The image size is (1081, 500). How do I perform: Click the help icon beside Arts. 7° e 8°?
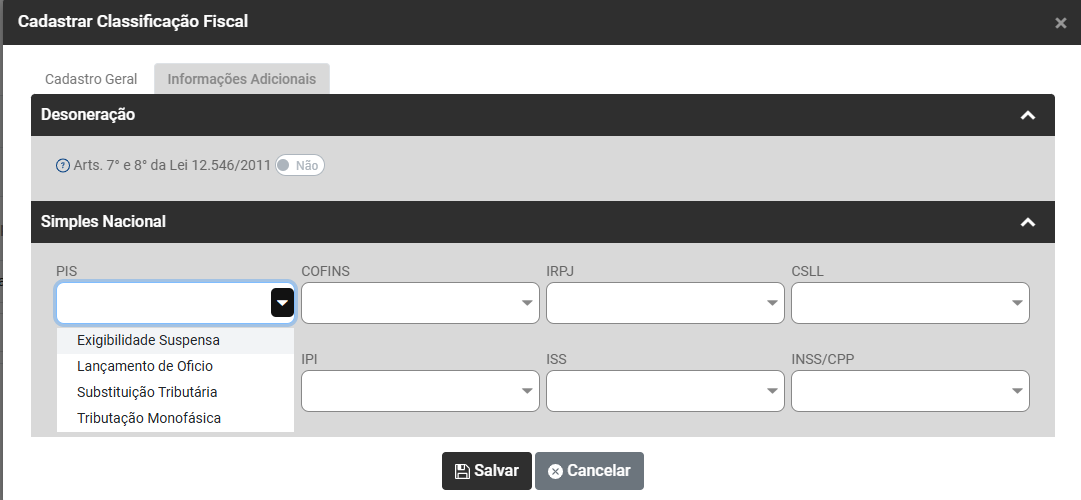point(63,166)
